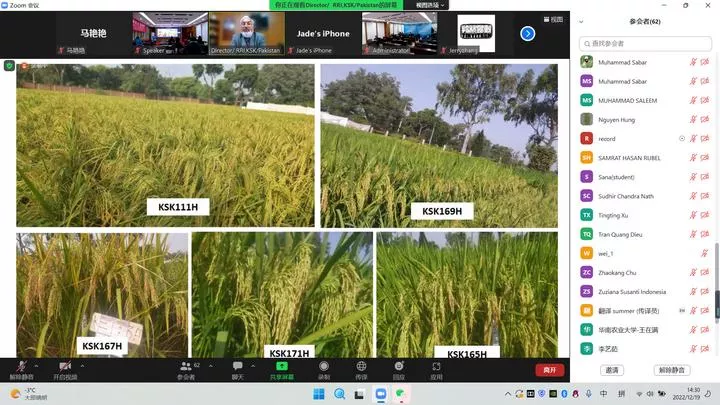Screen dimensions: 720x405
Task: Start recording with the 录制 icon
Action: (x=324, y=369)
